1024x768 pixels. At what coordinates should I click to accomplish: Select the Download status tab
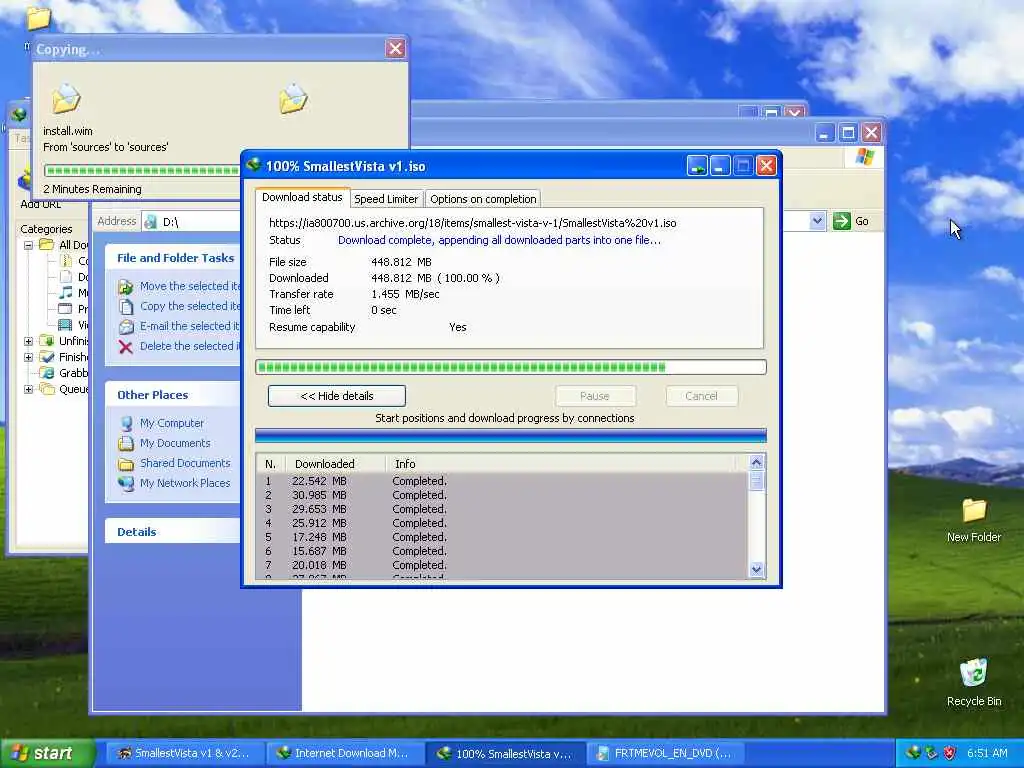pos(302,197)
